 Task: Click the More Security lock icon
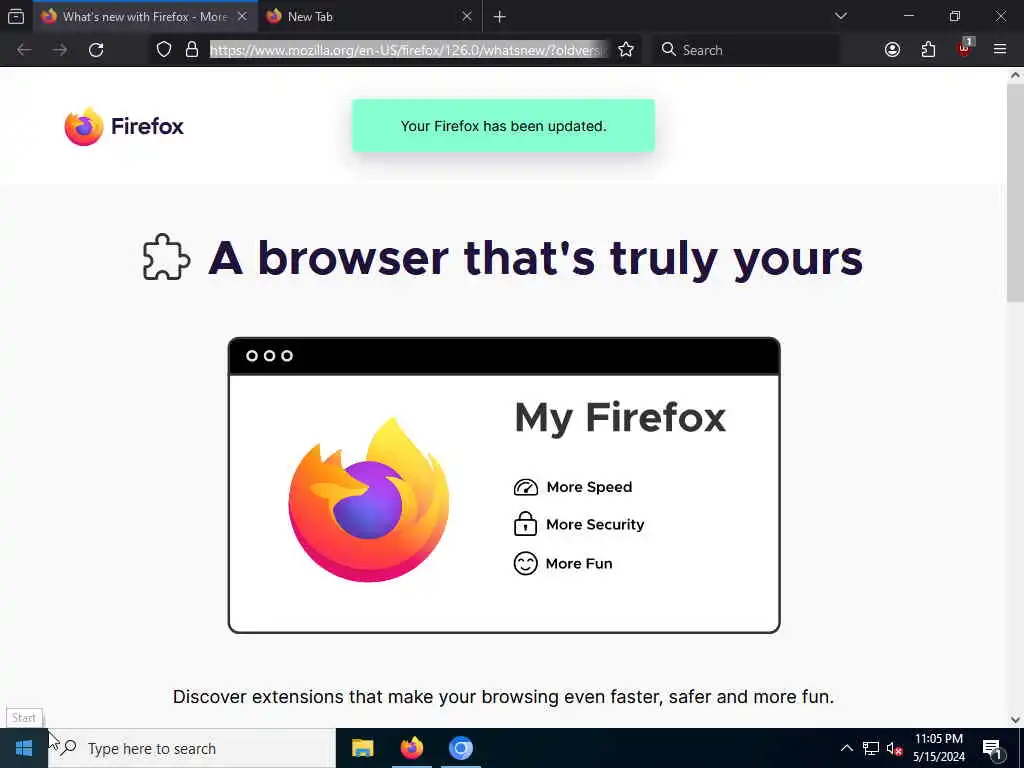[x=525, y=524]
